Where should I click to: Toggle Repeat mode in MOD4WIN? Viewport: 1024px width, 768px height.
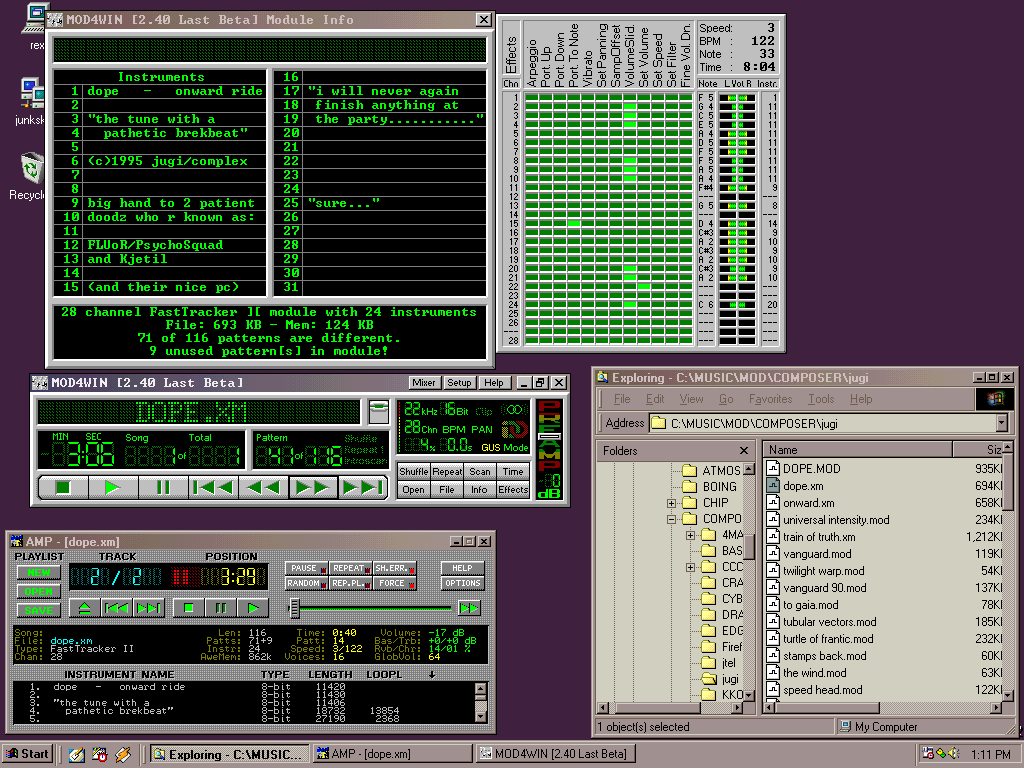pyautogui.click(x=447, y=472)
